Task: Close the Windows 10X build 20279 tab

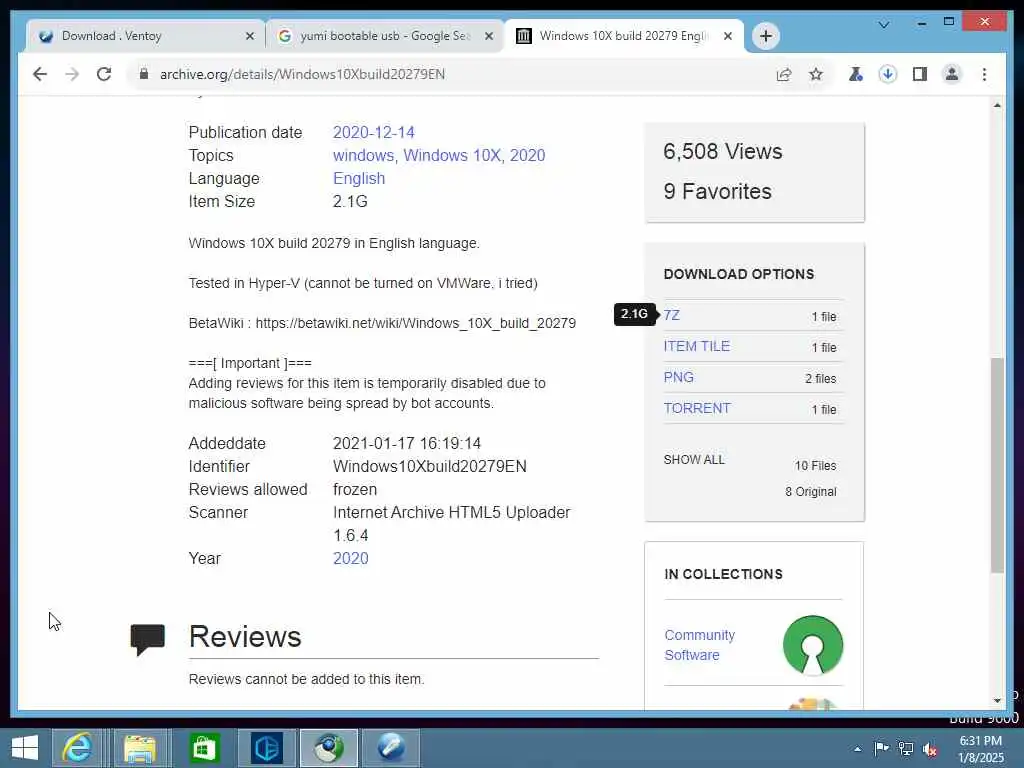Action: 728,37
